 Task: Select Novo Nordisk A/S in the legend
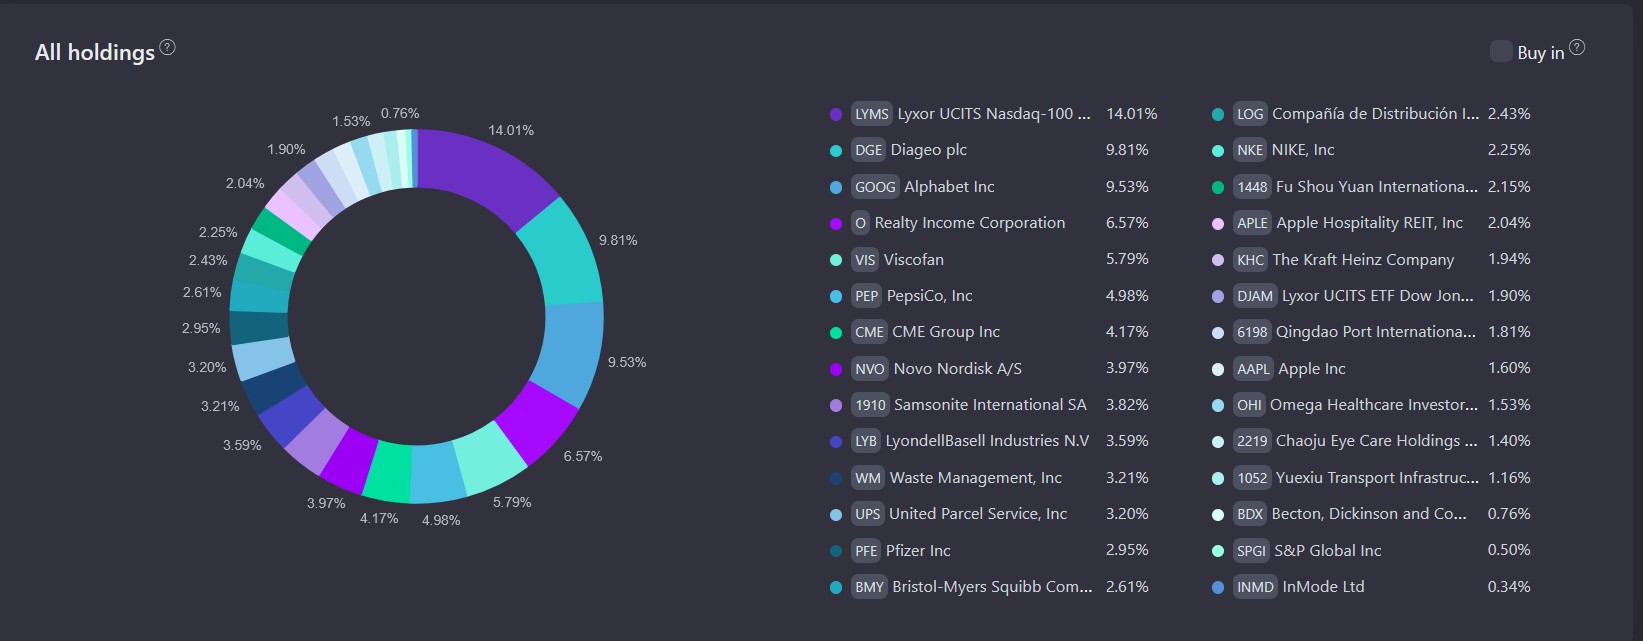(x=957, y=369)
